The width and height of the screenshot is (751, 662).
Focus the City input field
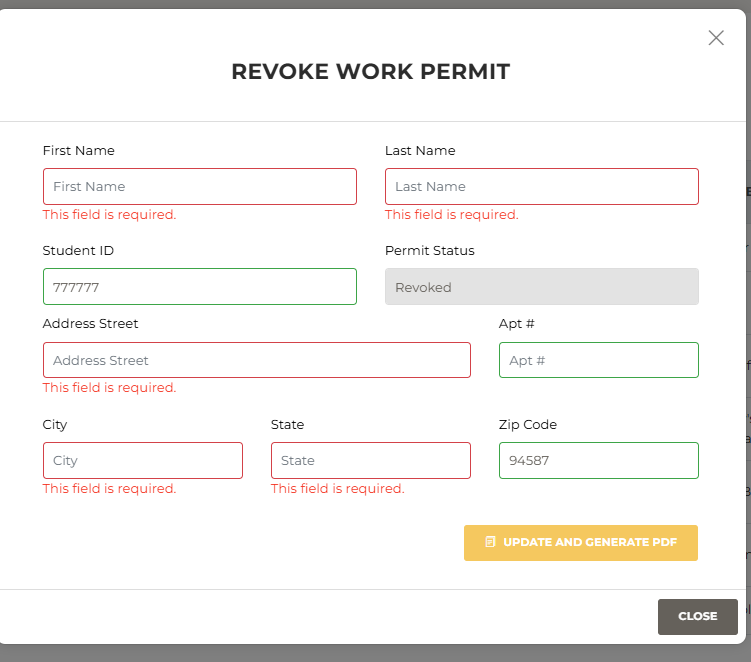(x=143, y=460)
